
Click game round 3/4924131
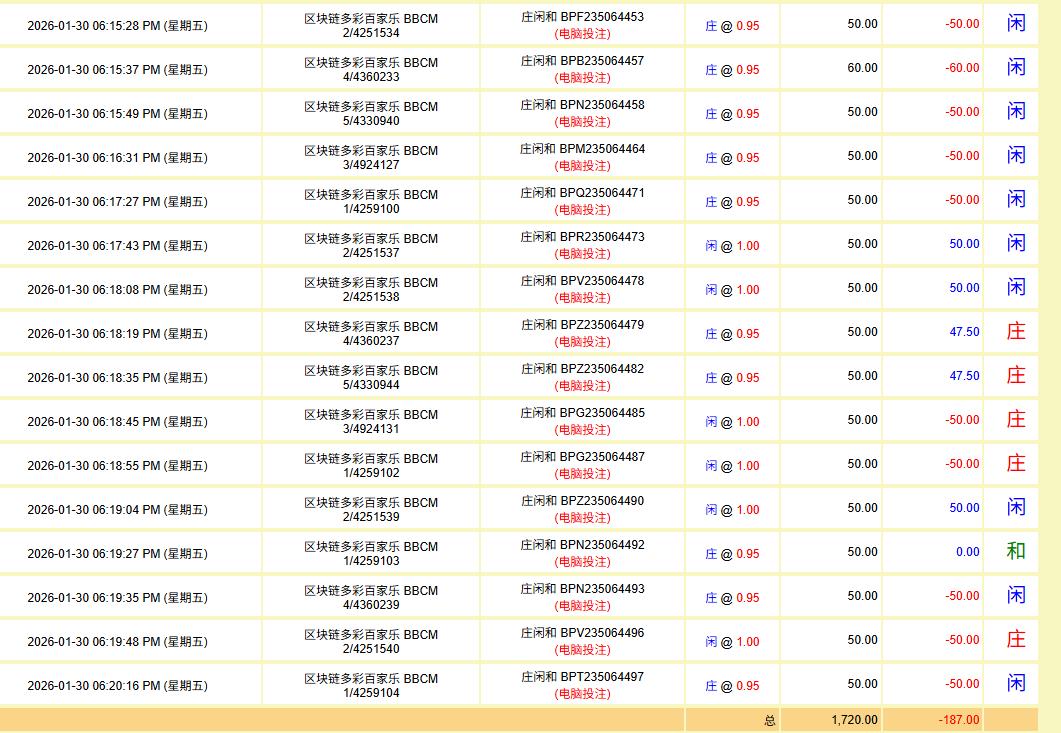click(371, 429)
